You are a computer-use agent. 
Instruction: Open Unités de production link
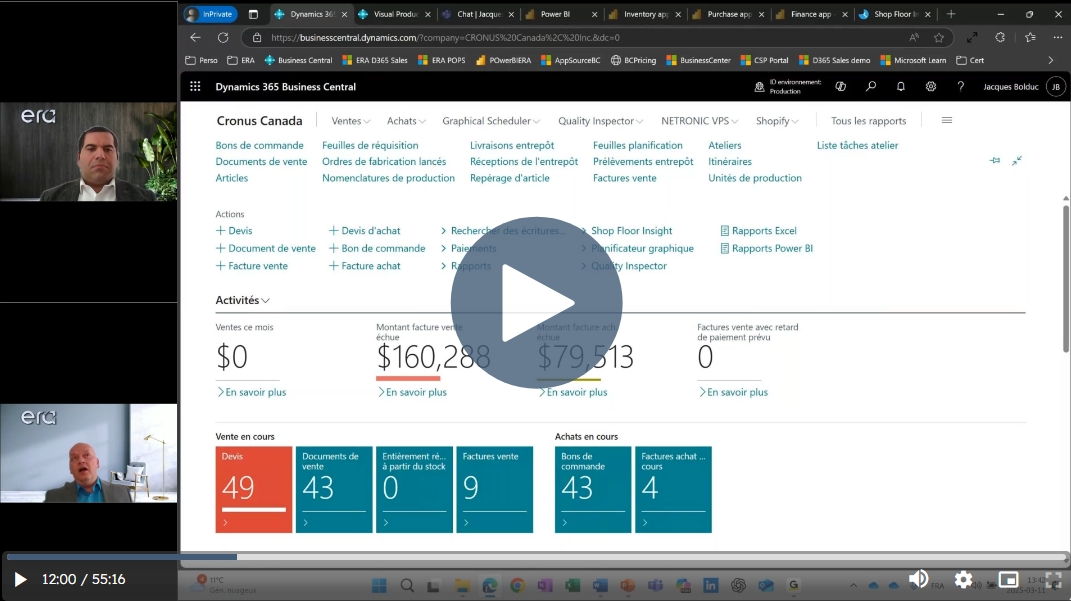point(755,178)
